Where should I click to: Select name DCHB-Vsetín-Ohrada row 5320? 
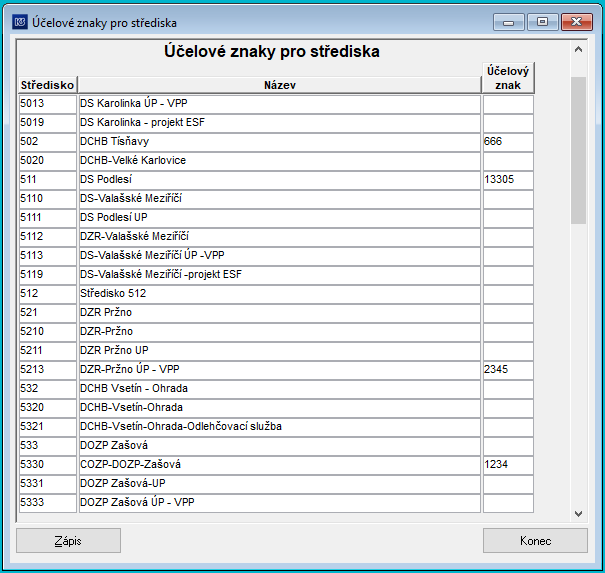280,407
